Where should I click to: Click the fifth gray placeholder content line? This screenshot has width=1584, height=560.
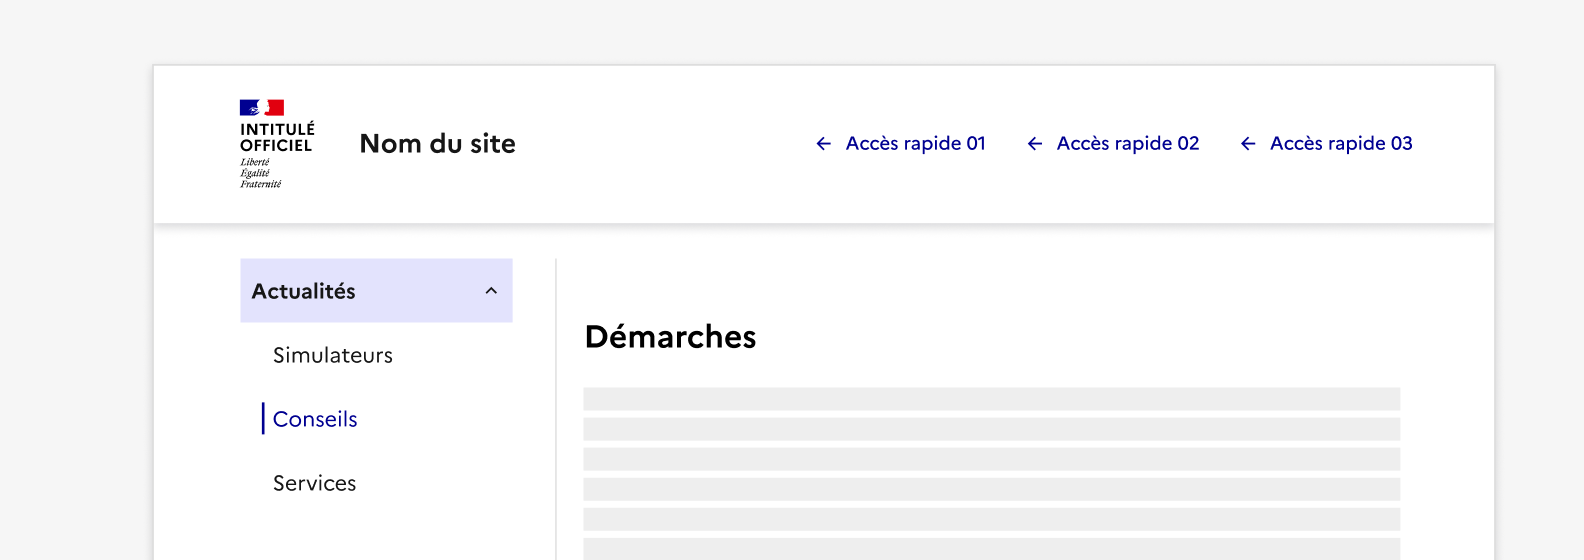click(x=991, y=519)
